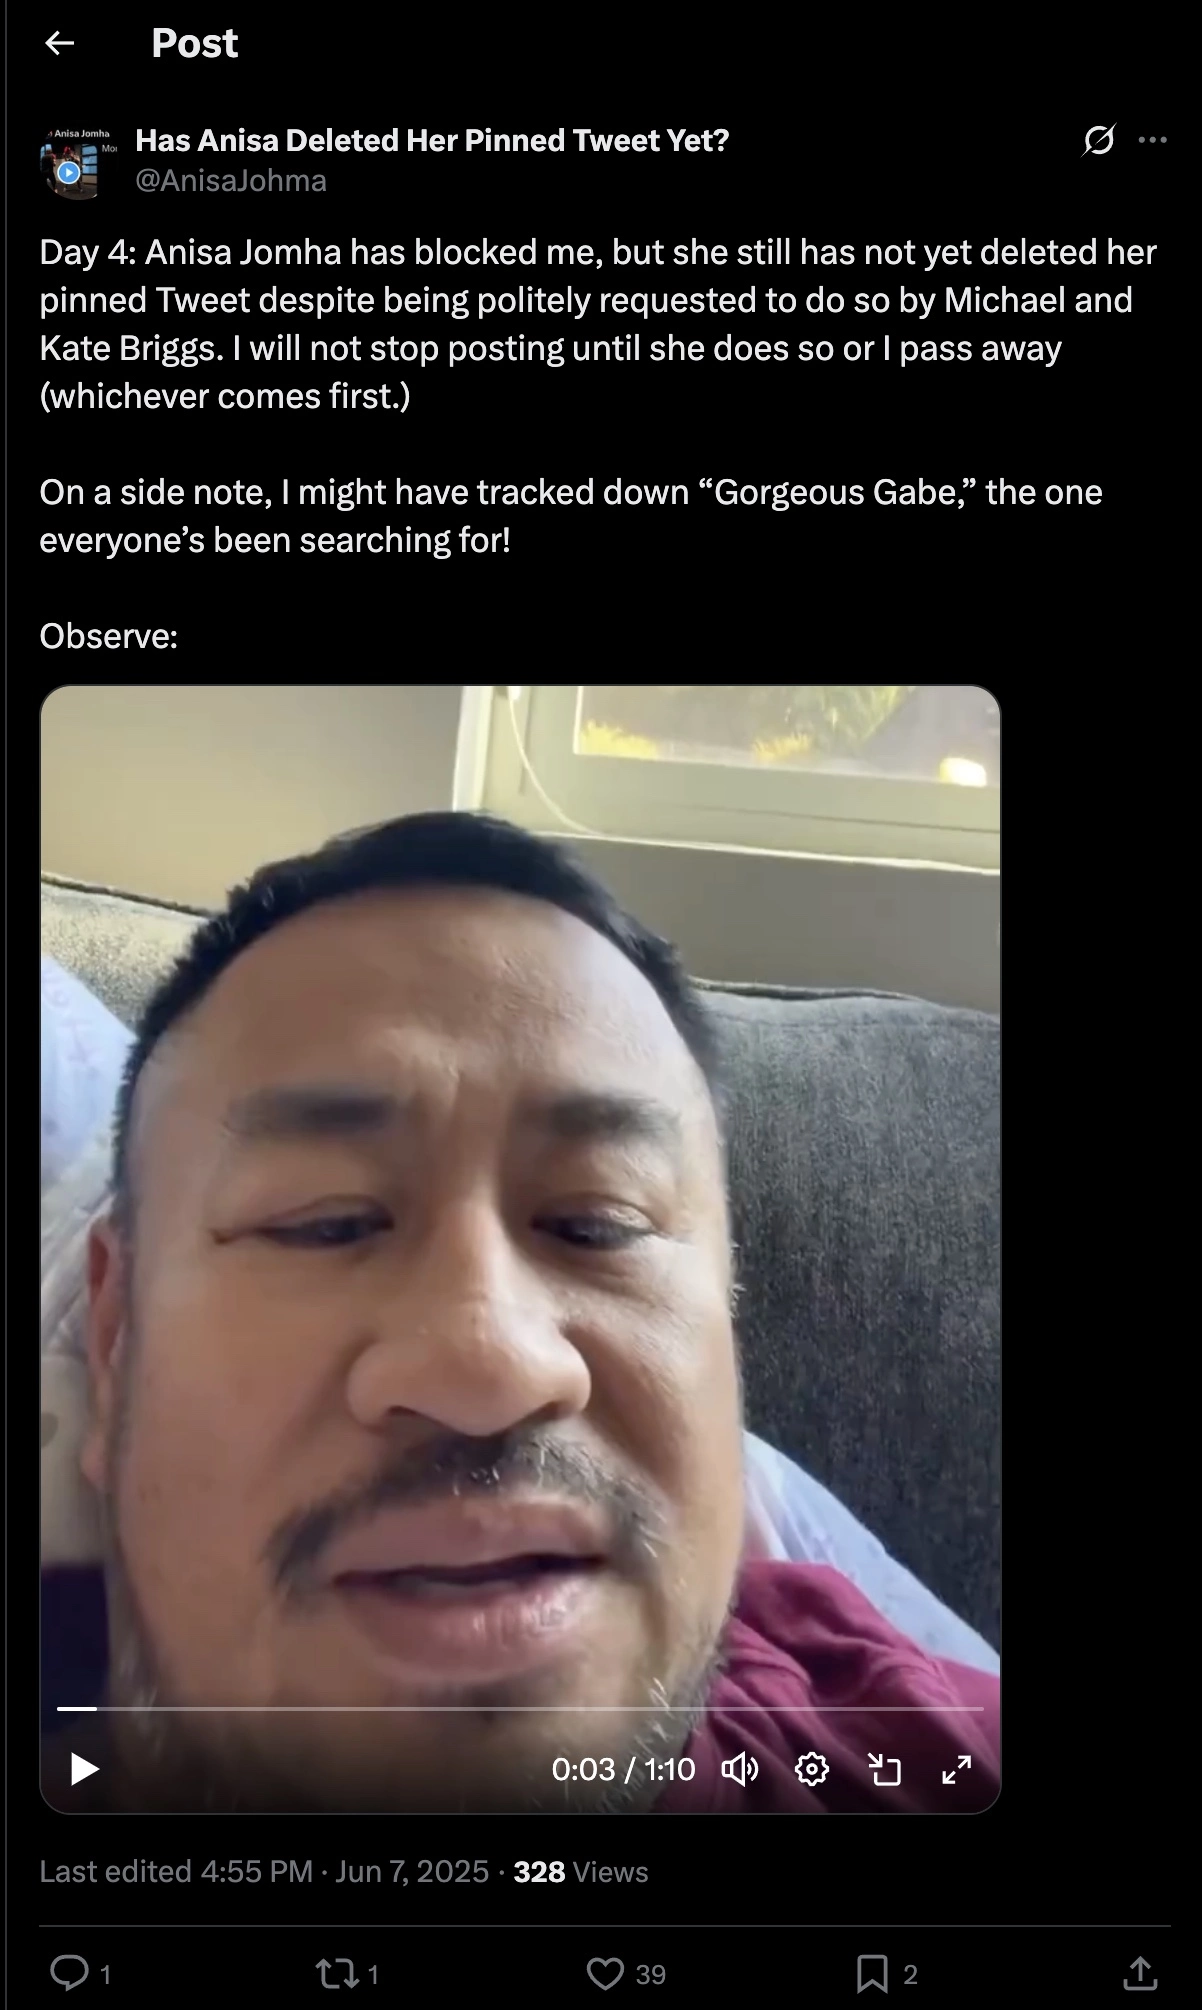Expand the video to fullscreen
Viewport: 1202px width, 2010px height.
click(x=957, y=1769)
